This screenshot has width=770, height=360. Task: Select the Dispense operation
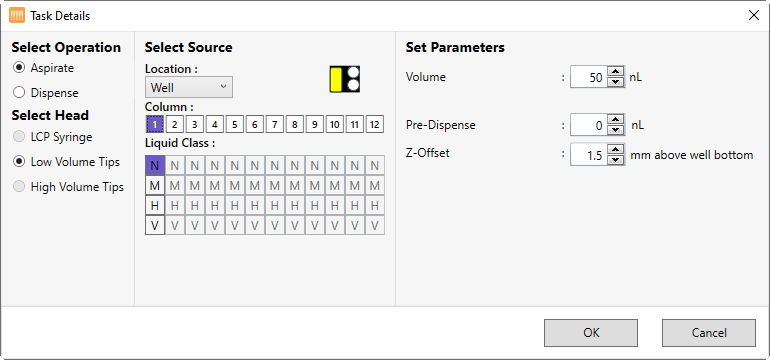point(46,93)
